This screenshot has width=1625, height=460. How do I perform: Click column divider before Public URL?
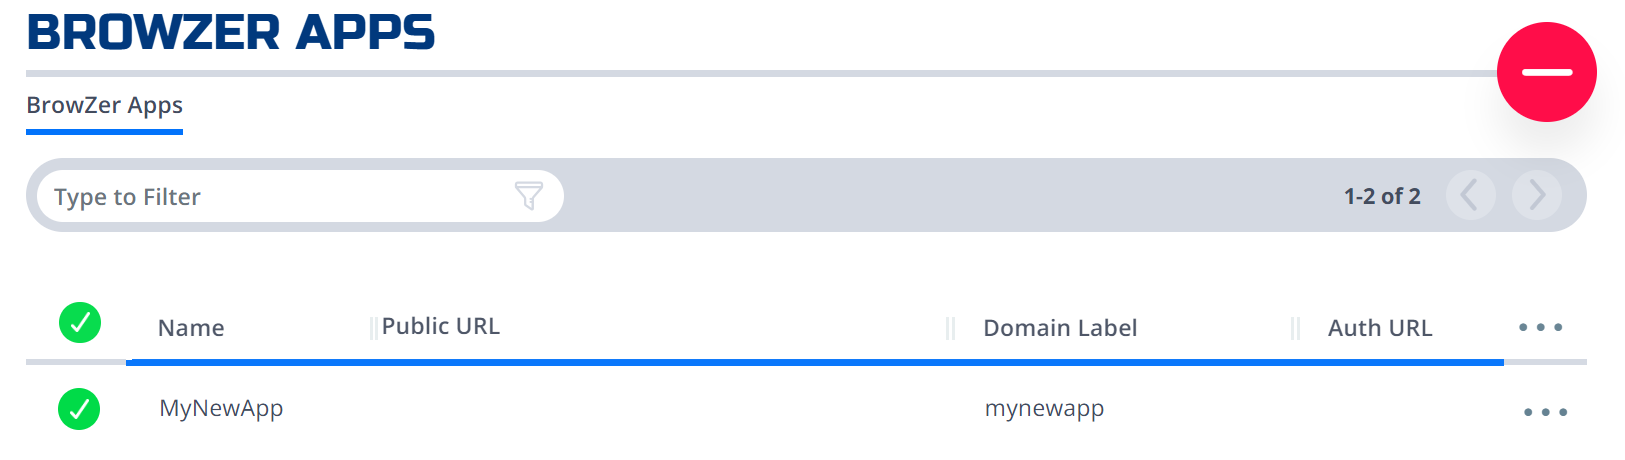pos(373,328)
